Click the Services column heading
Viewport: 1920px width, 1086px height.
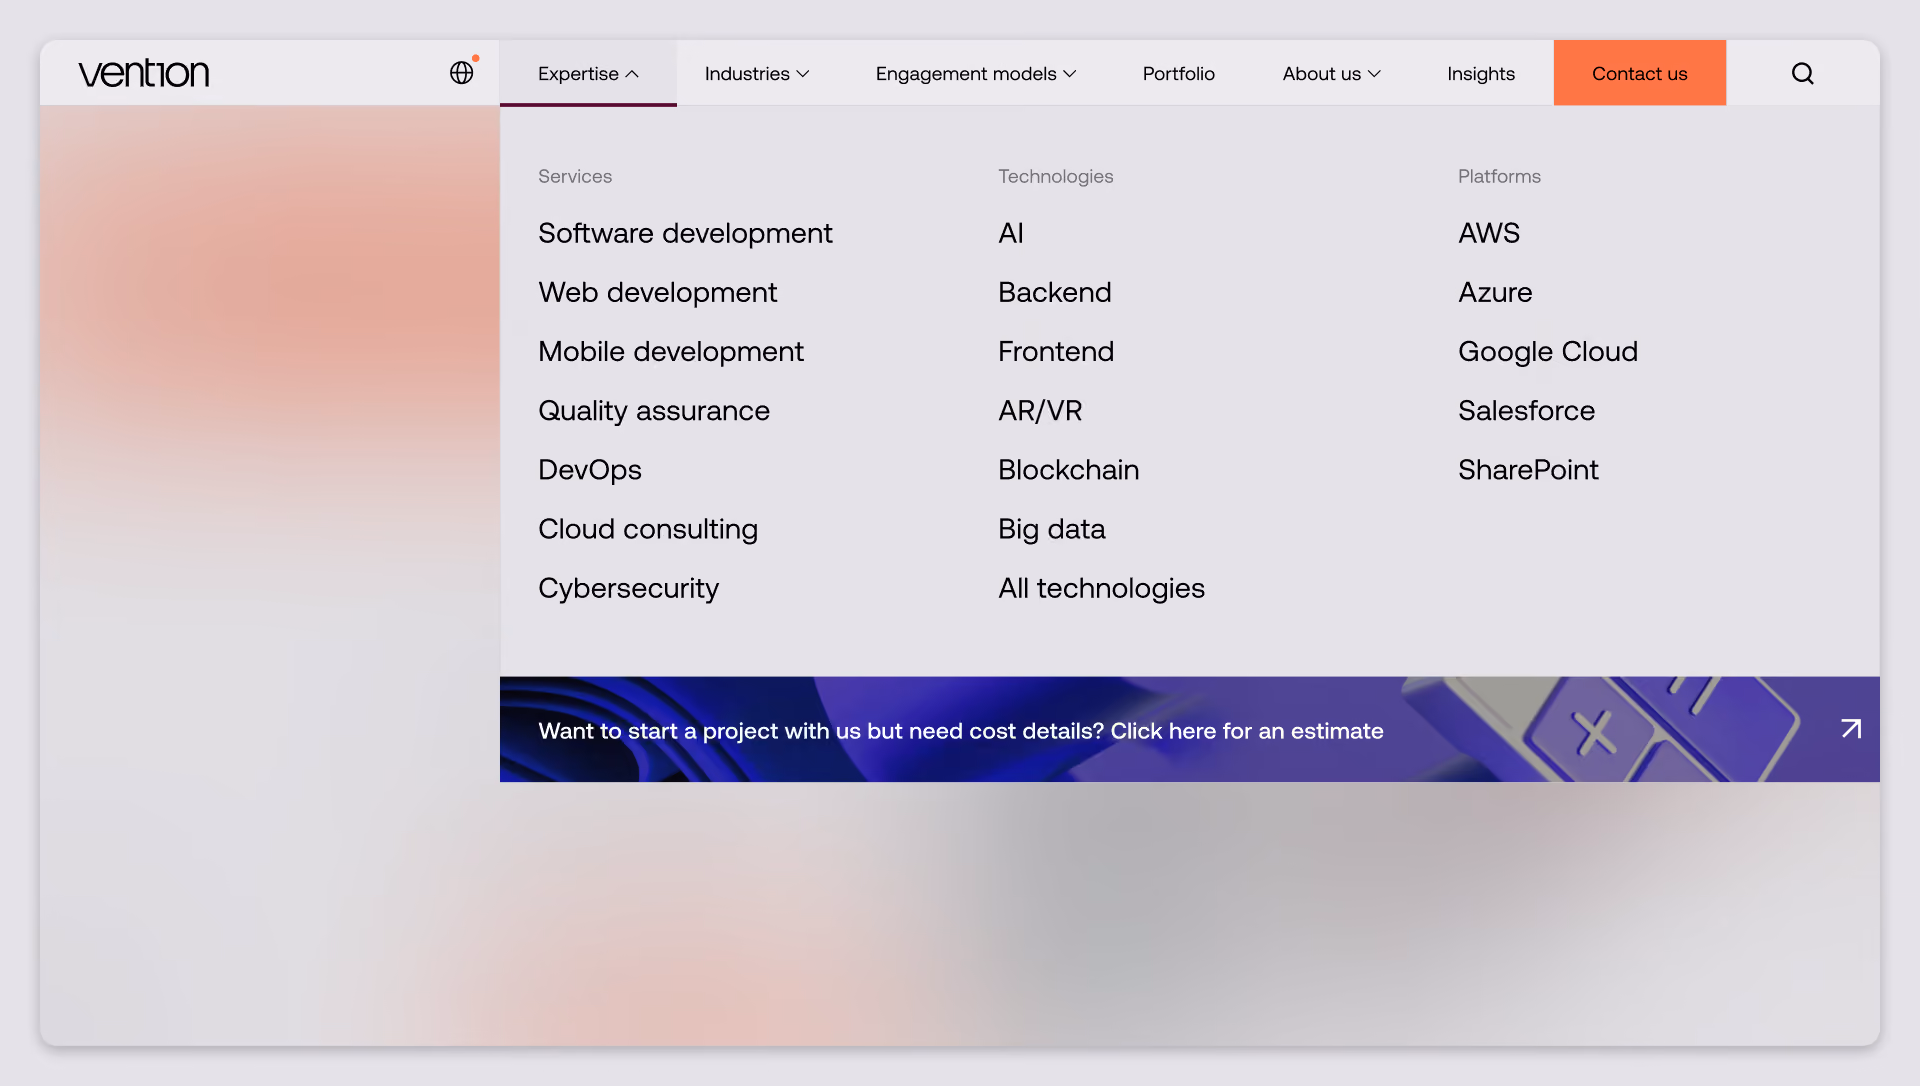tap(574, 176)
